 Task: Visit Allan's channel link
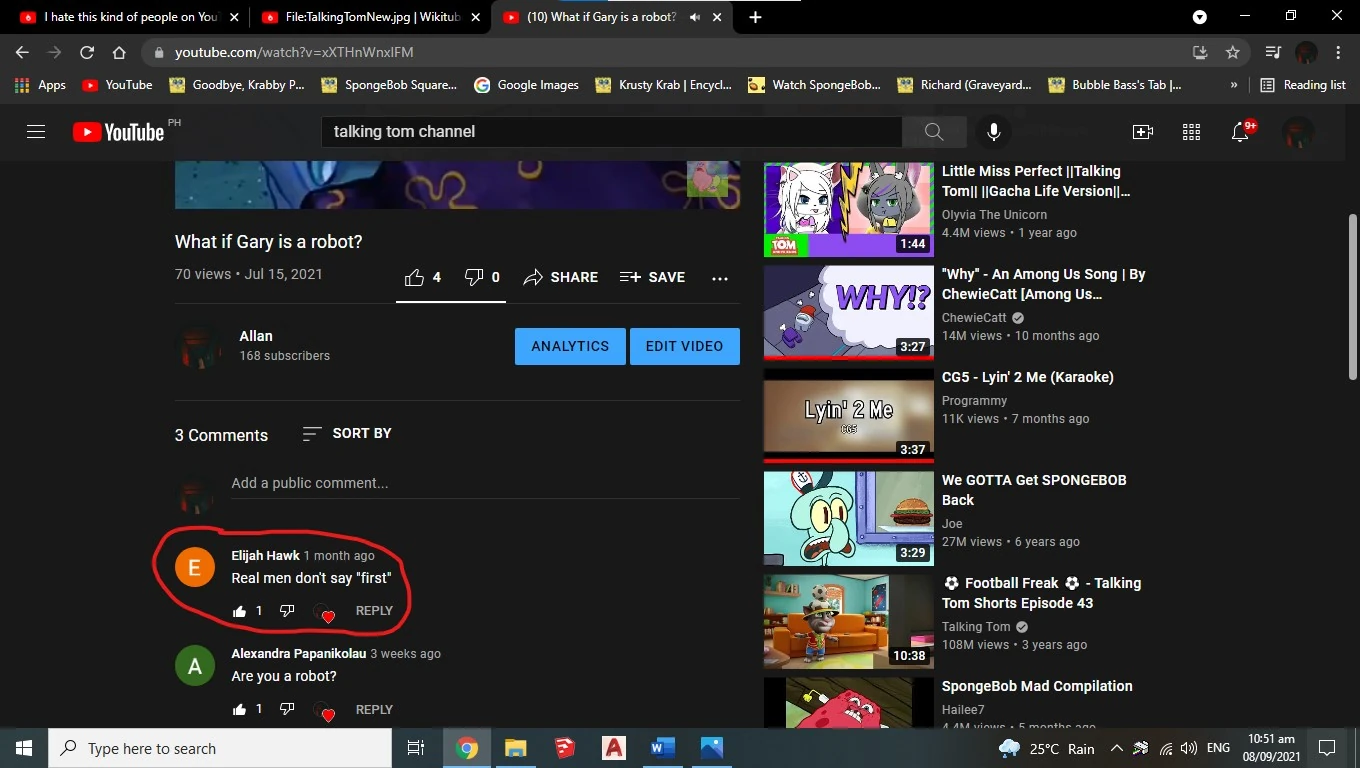(256, 336)
